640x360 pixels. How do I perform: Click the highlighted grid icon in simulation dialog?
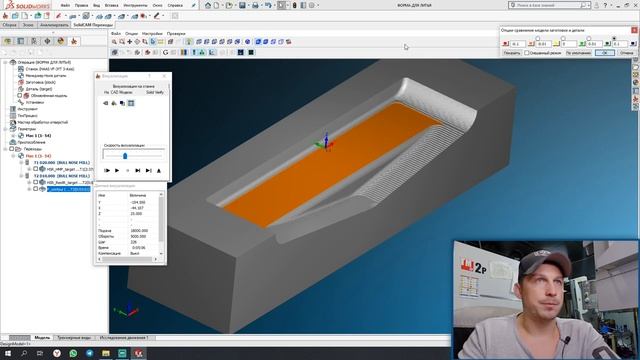(x=131, y=103)
